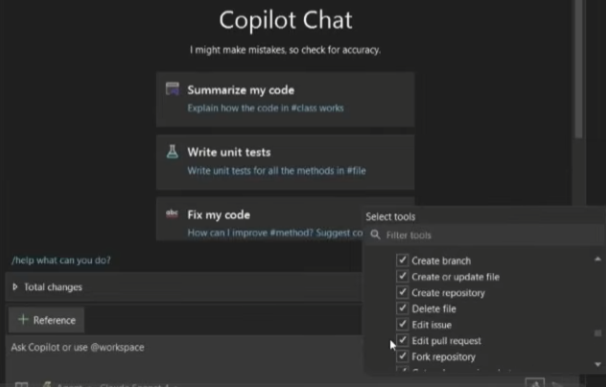Click the plus icon on the Reference button
Viewport: 606px width, 387px height.
click(23, 319)
